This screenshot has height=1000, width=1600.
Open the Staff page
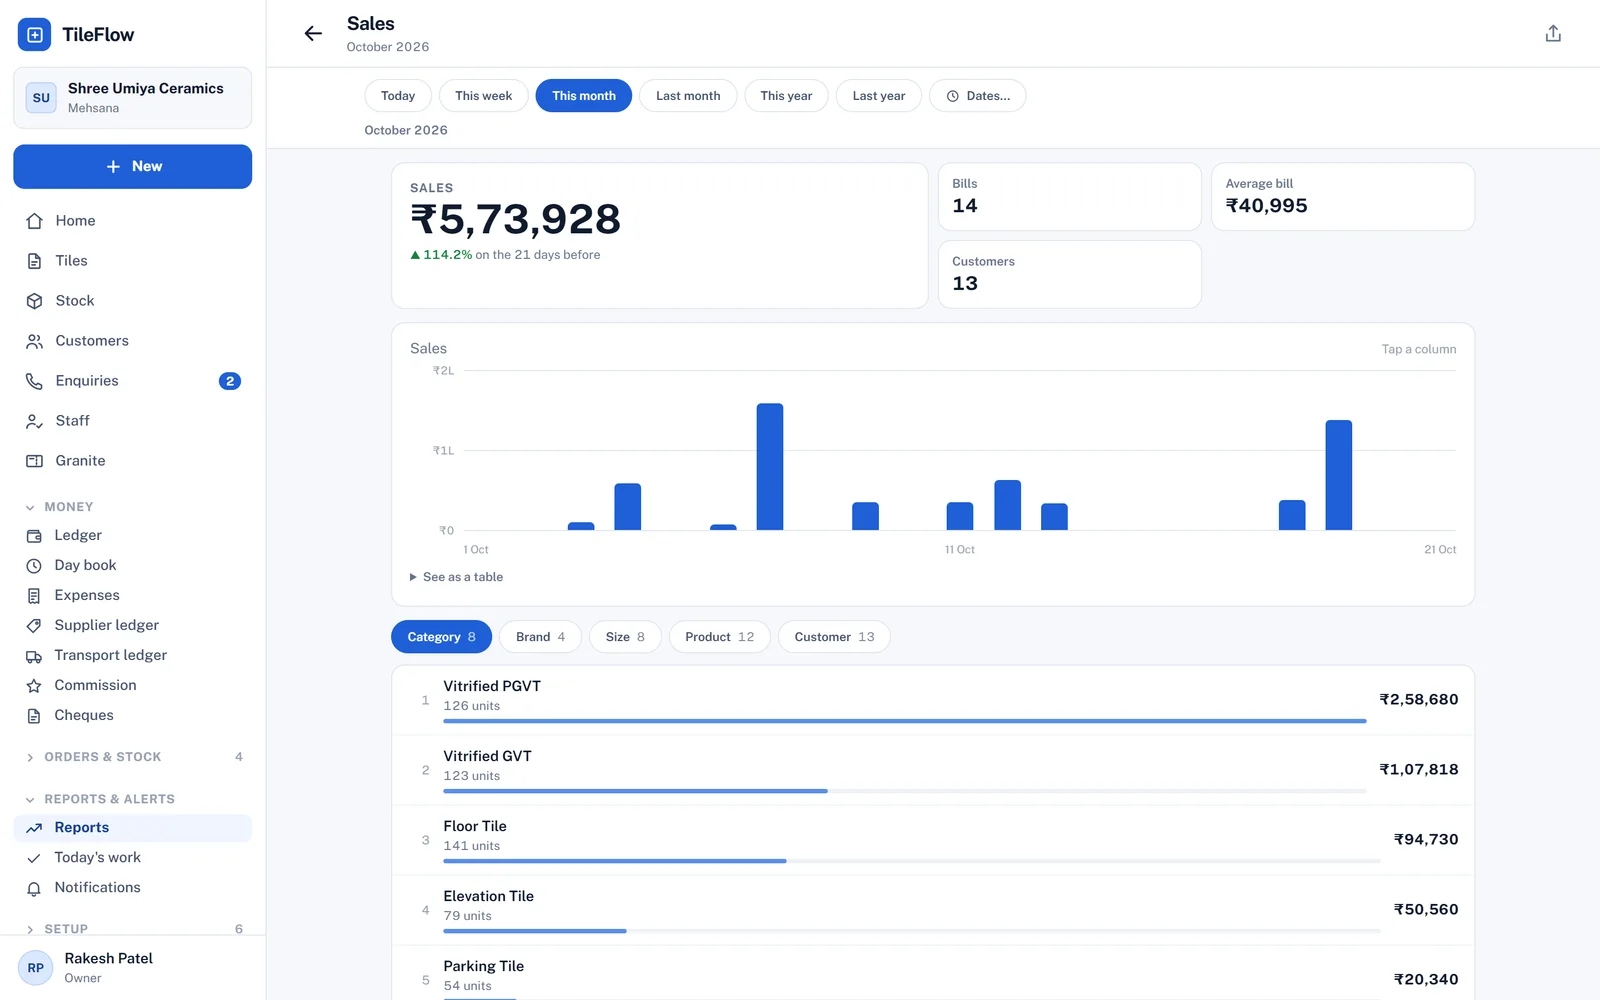tap(133, 421)
